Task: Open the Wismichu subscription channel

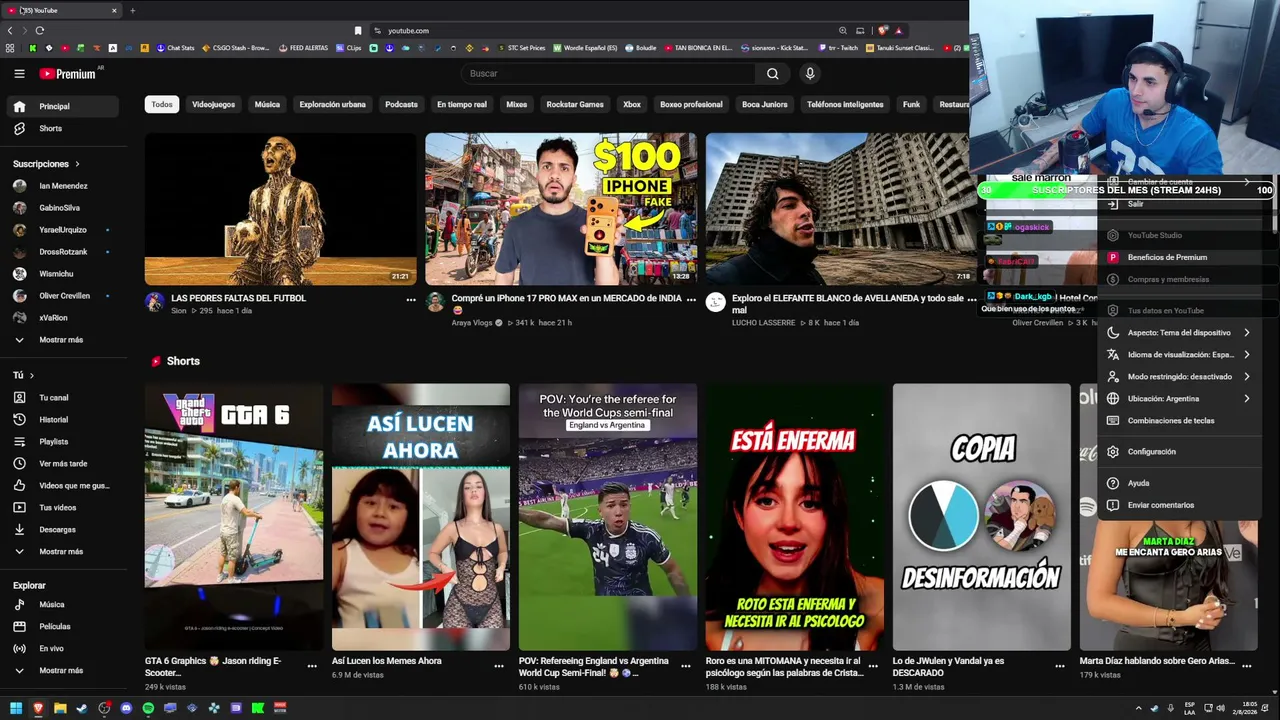Action: 61,274
